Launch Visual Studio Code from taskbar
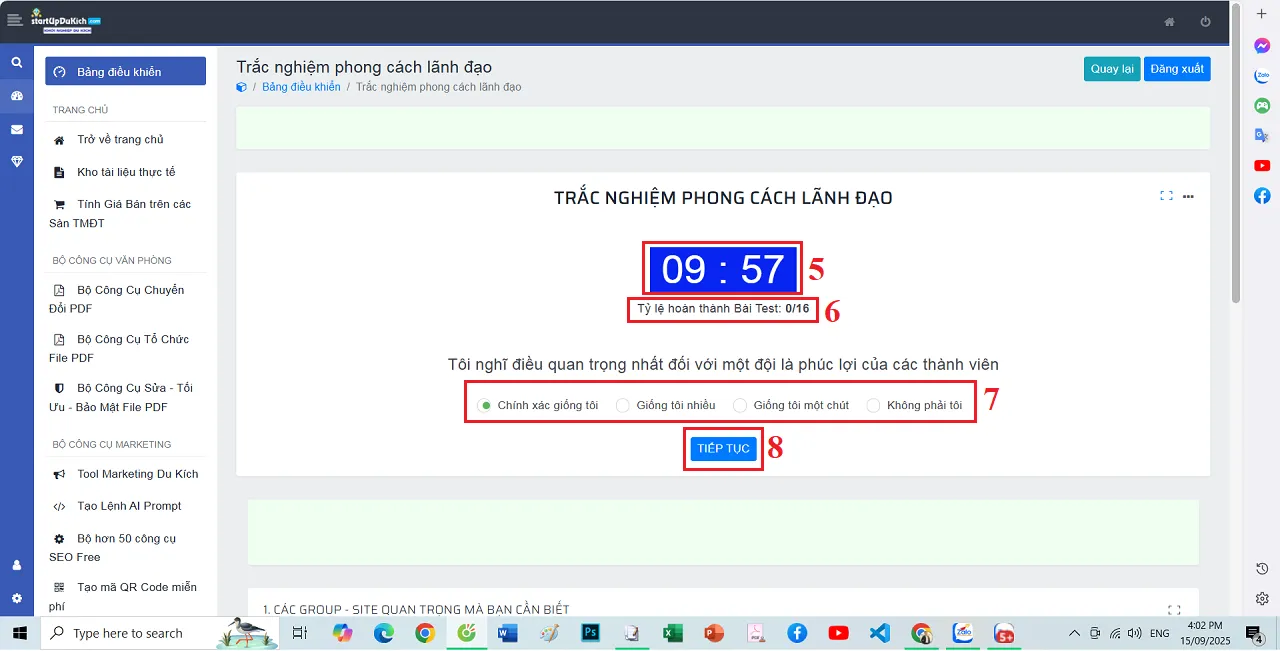 click(x=880, y=633)
